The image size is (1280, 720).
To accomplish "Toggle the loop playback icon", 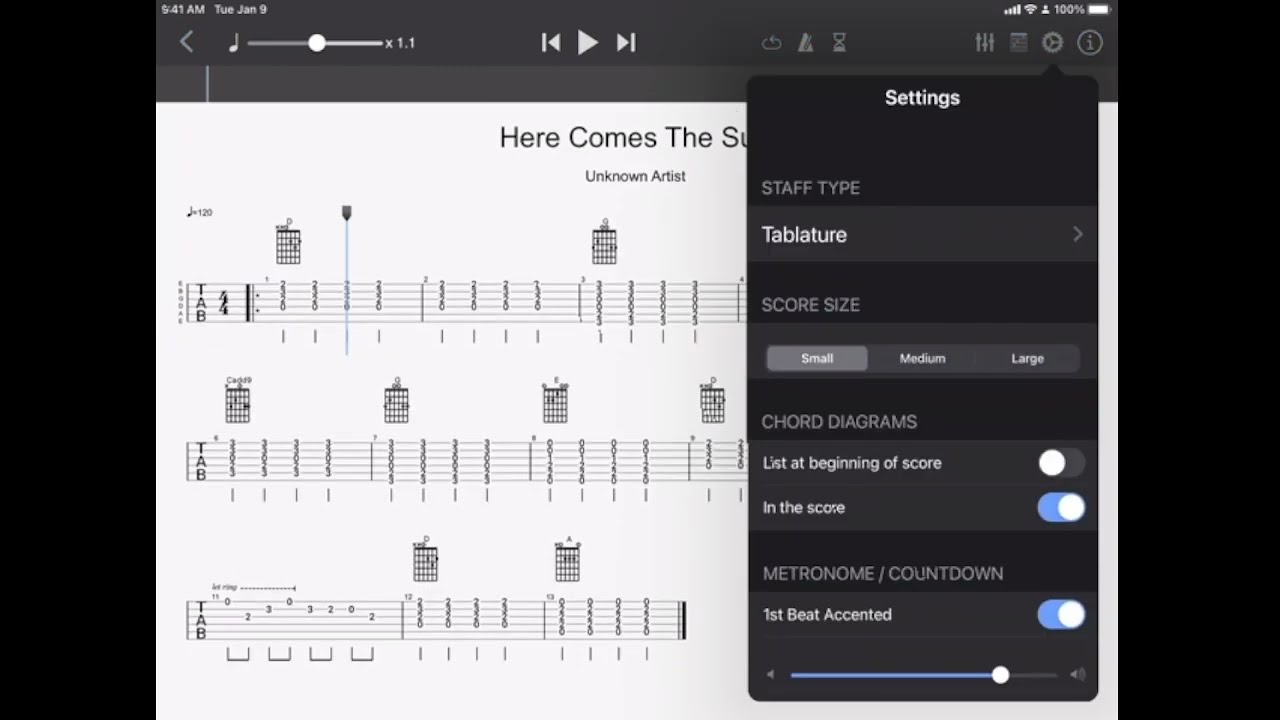I will click(x=771, y=43).
